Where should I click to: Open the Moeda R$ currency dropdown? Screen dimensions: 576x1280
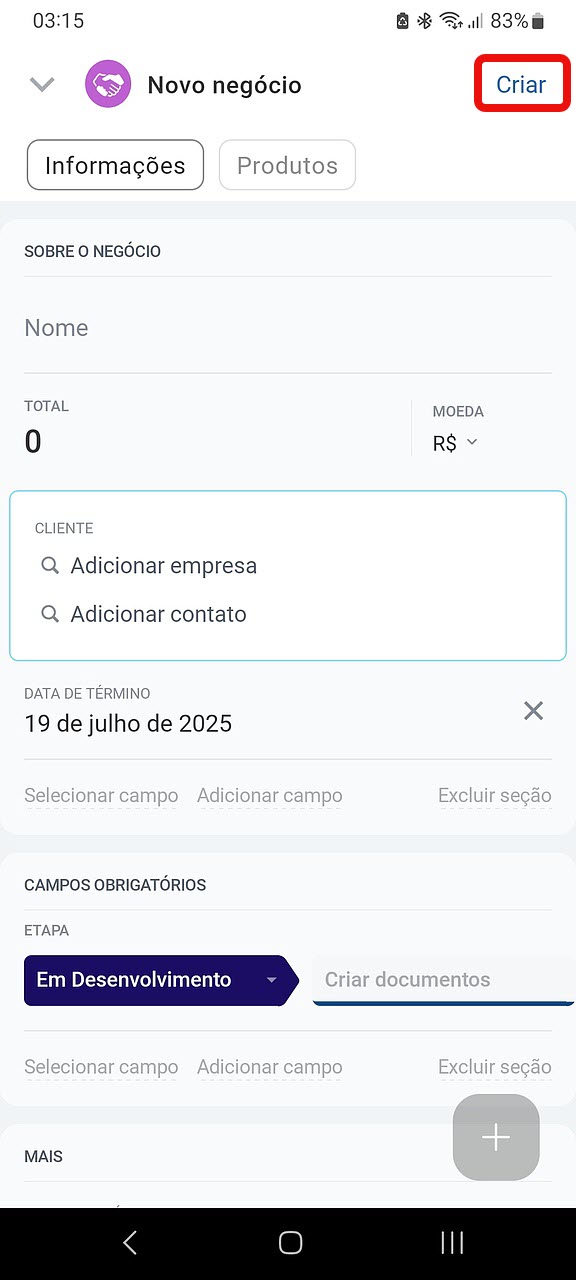456,443
